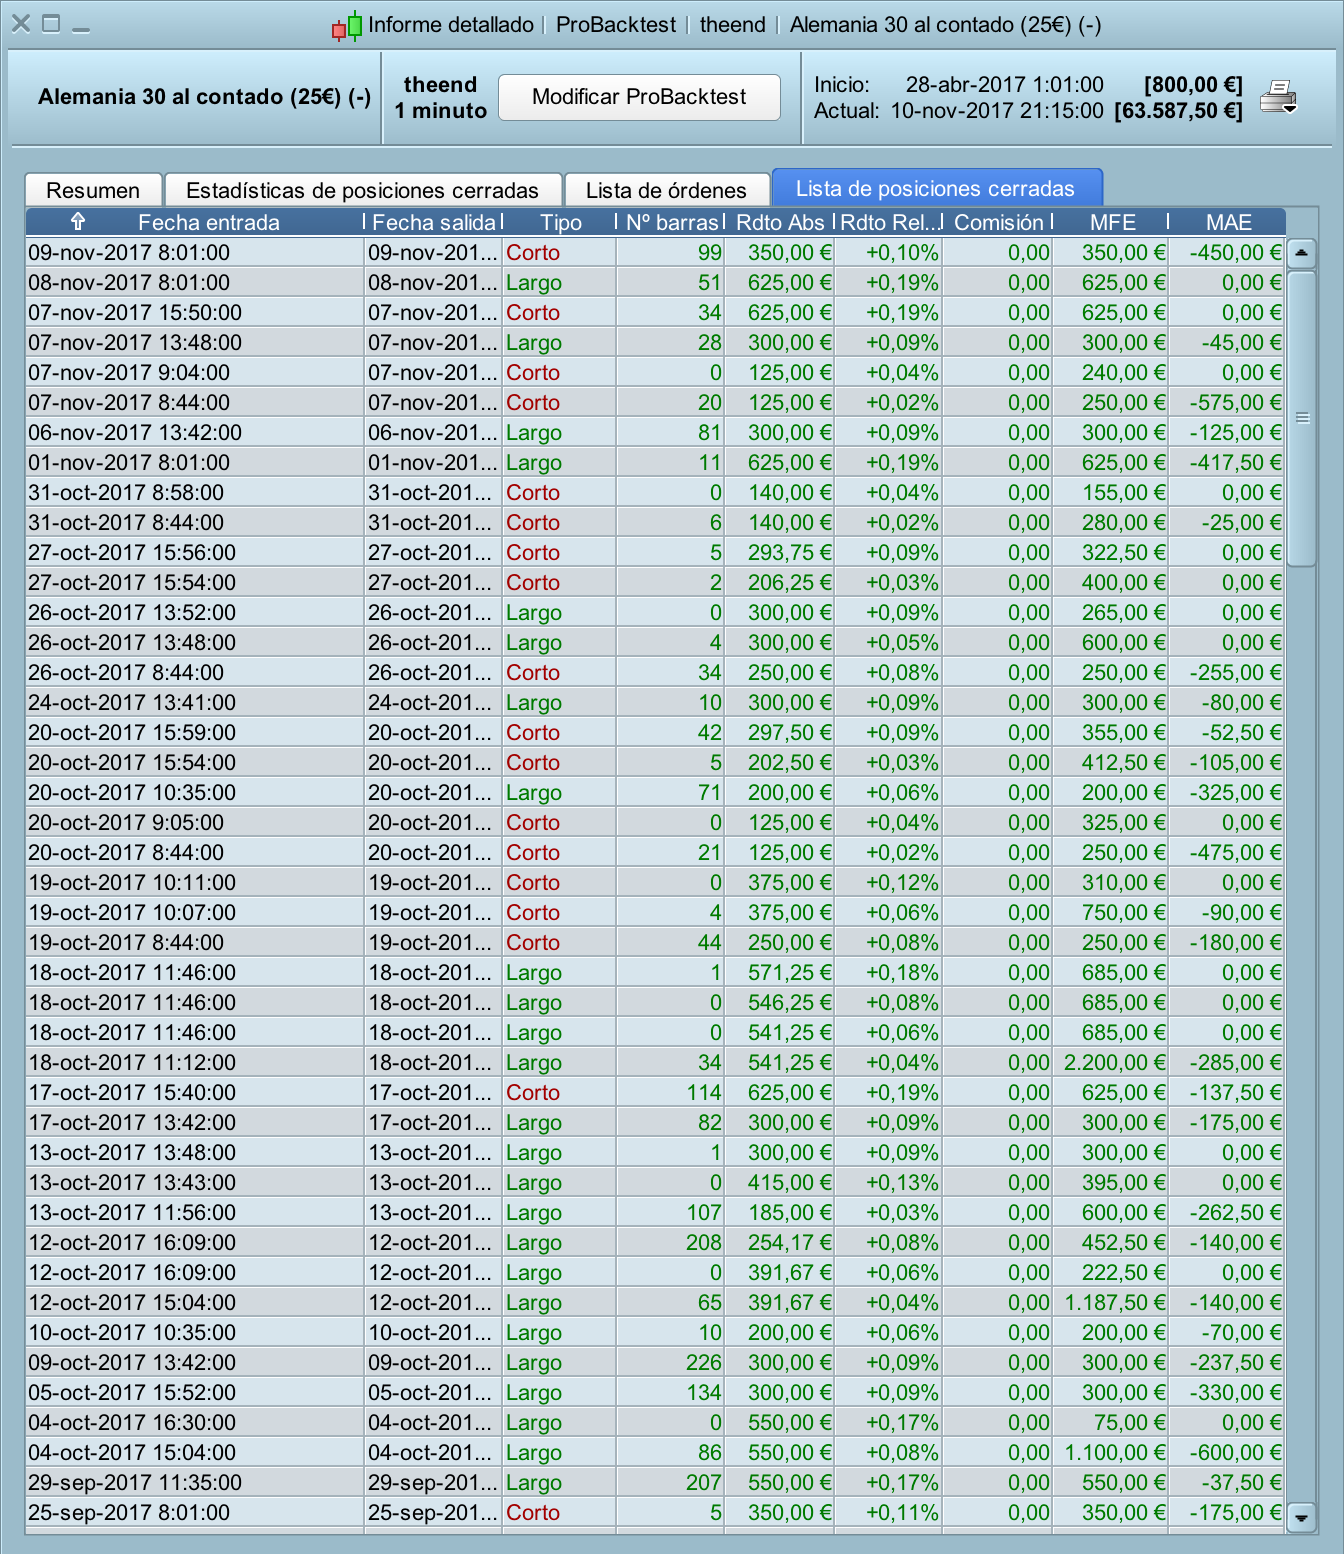Sort by the Rdto Abs column header
Viewport: 1344px width, 1554px height.
tap(780, 222)
